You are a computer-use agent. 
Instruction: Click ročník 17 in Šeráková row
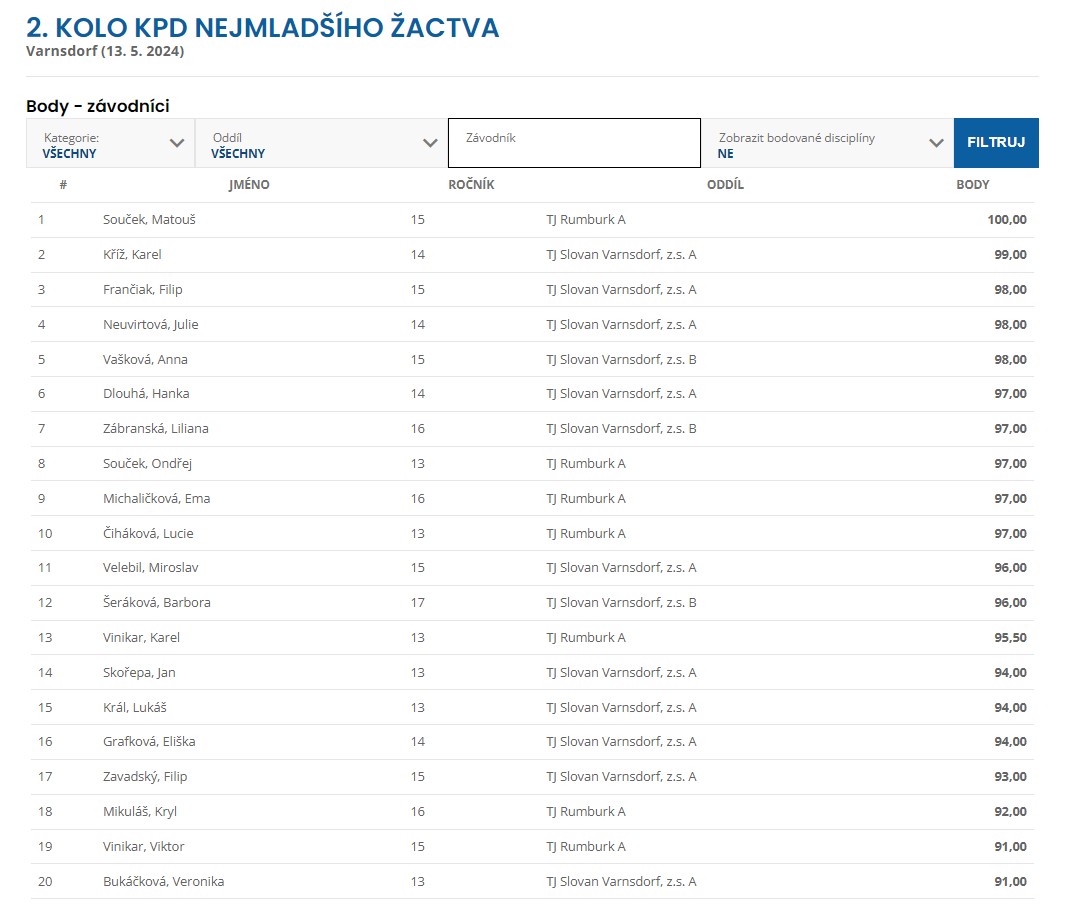coord(417,602)
